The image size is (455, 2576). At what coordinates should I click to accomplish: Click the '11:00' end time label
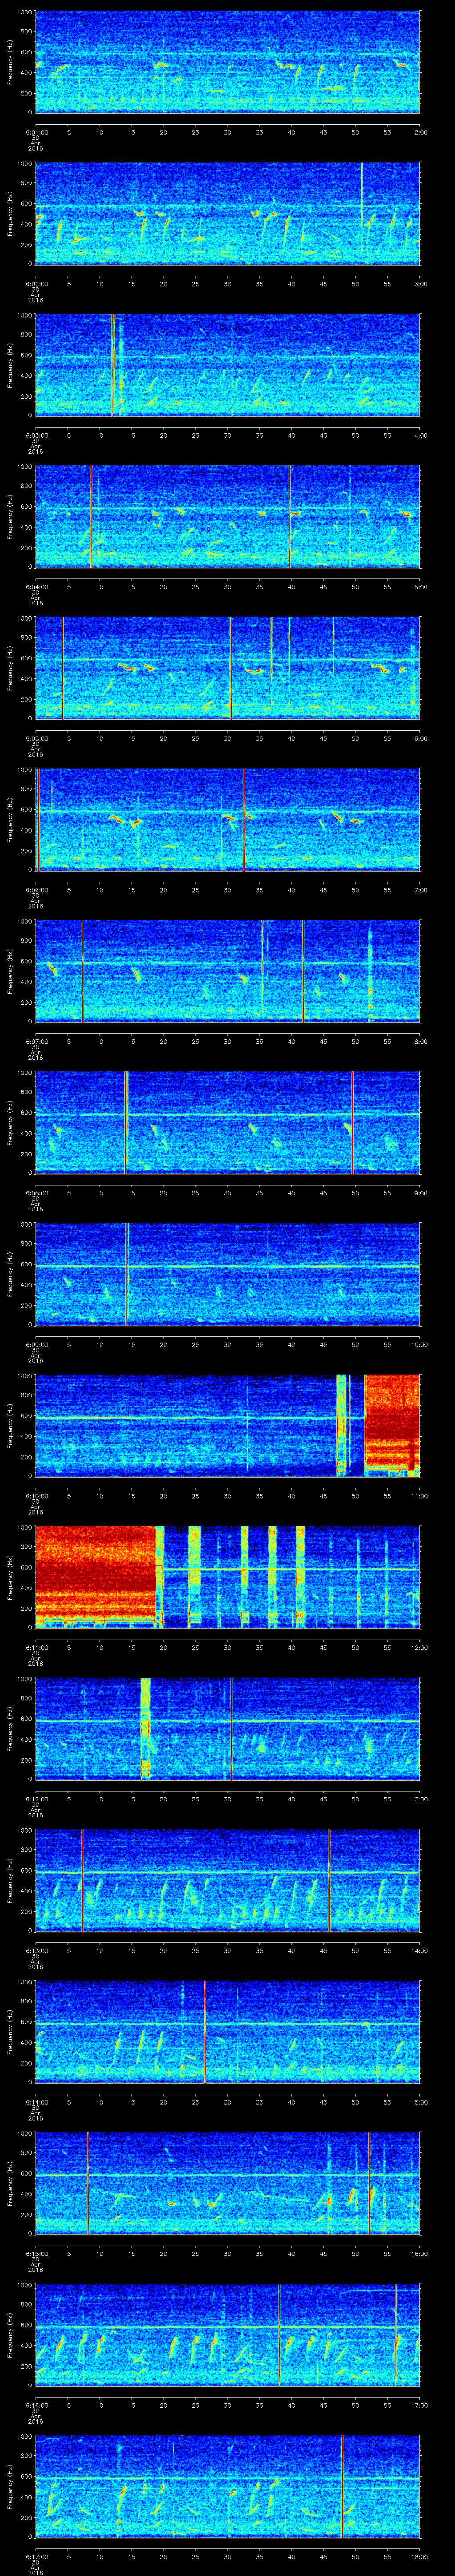point(419,1495)
